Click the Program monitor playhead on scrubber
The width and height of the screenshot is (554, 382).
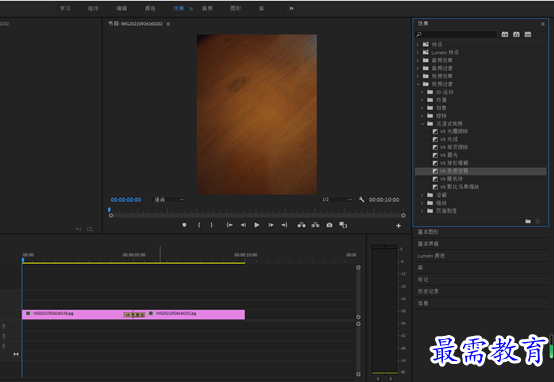point(109,210)
